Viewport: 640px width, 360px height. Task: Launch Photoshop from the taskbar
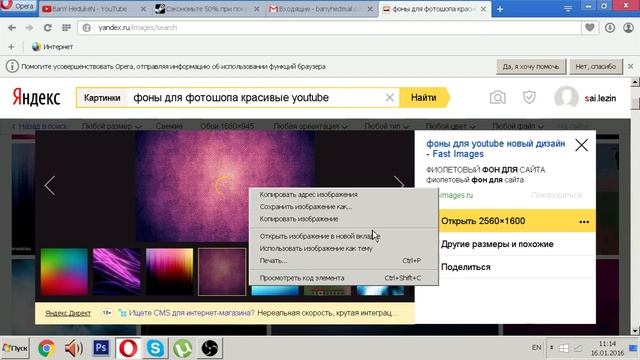(101, 348)
